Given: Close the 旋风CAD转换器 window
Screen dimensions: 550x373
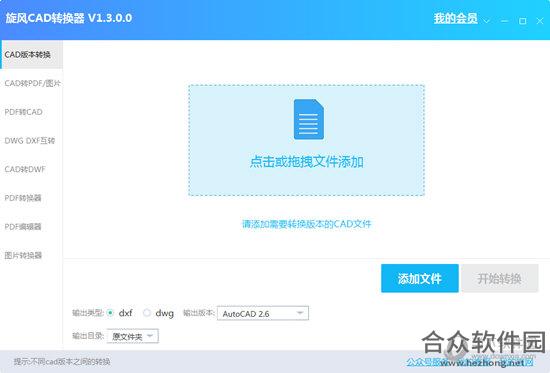Looking at the screenshot, I should click(x=540, y=21).
